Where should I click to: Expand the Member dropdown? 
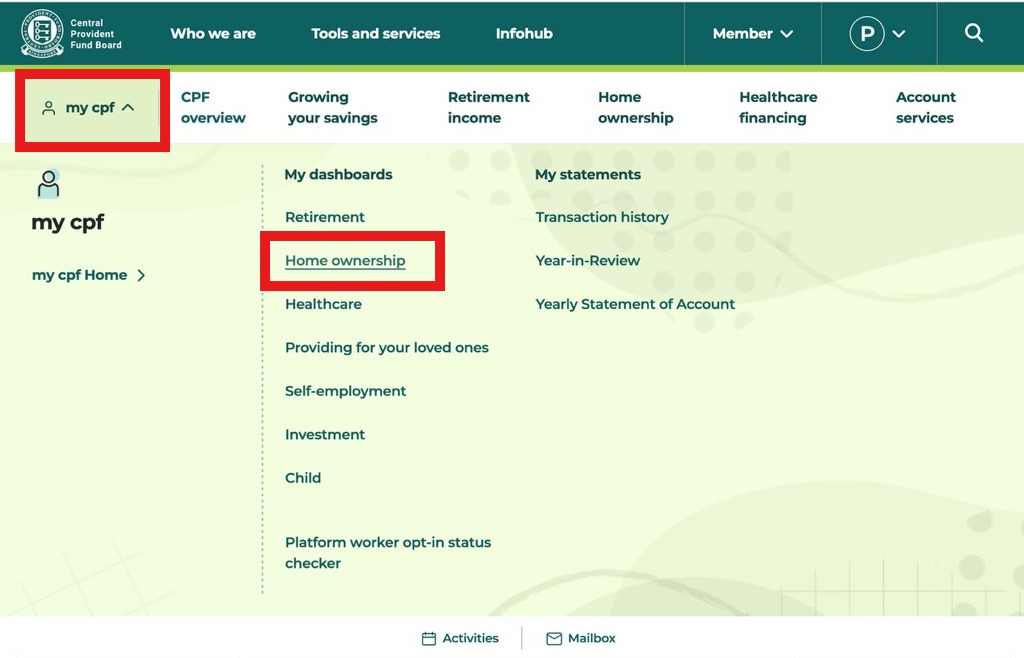click(752, 33)
